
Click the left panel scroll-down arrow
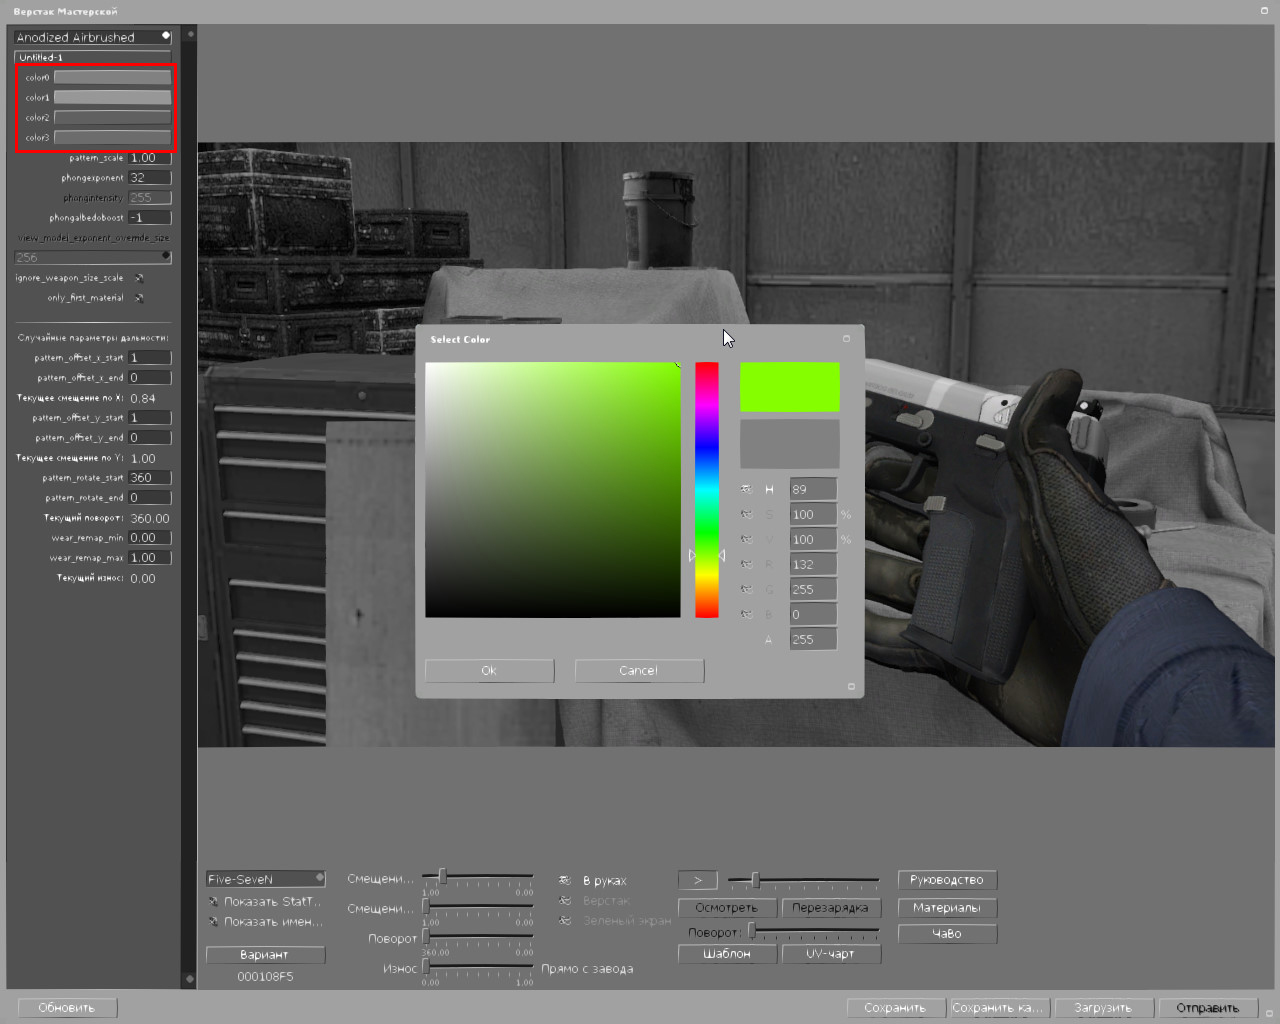[190, 978]
